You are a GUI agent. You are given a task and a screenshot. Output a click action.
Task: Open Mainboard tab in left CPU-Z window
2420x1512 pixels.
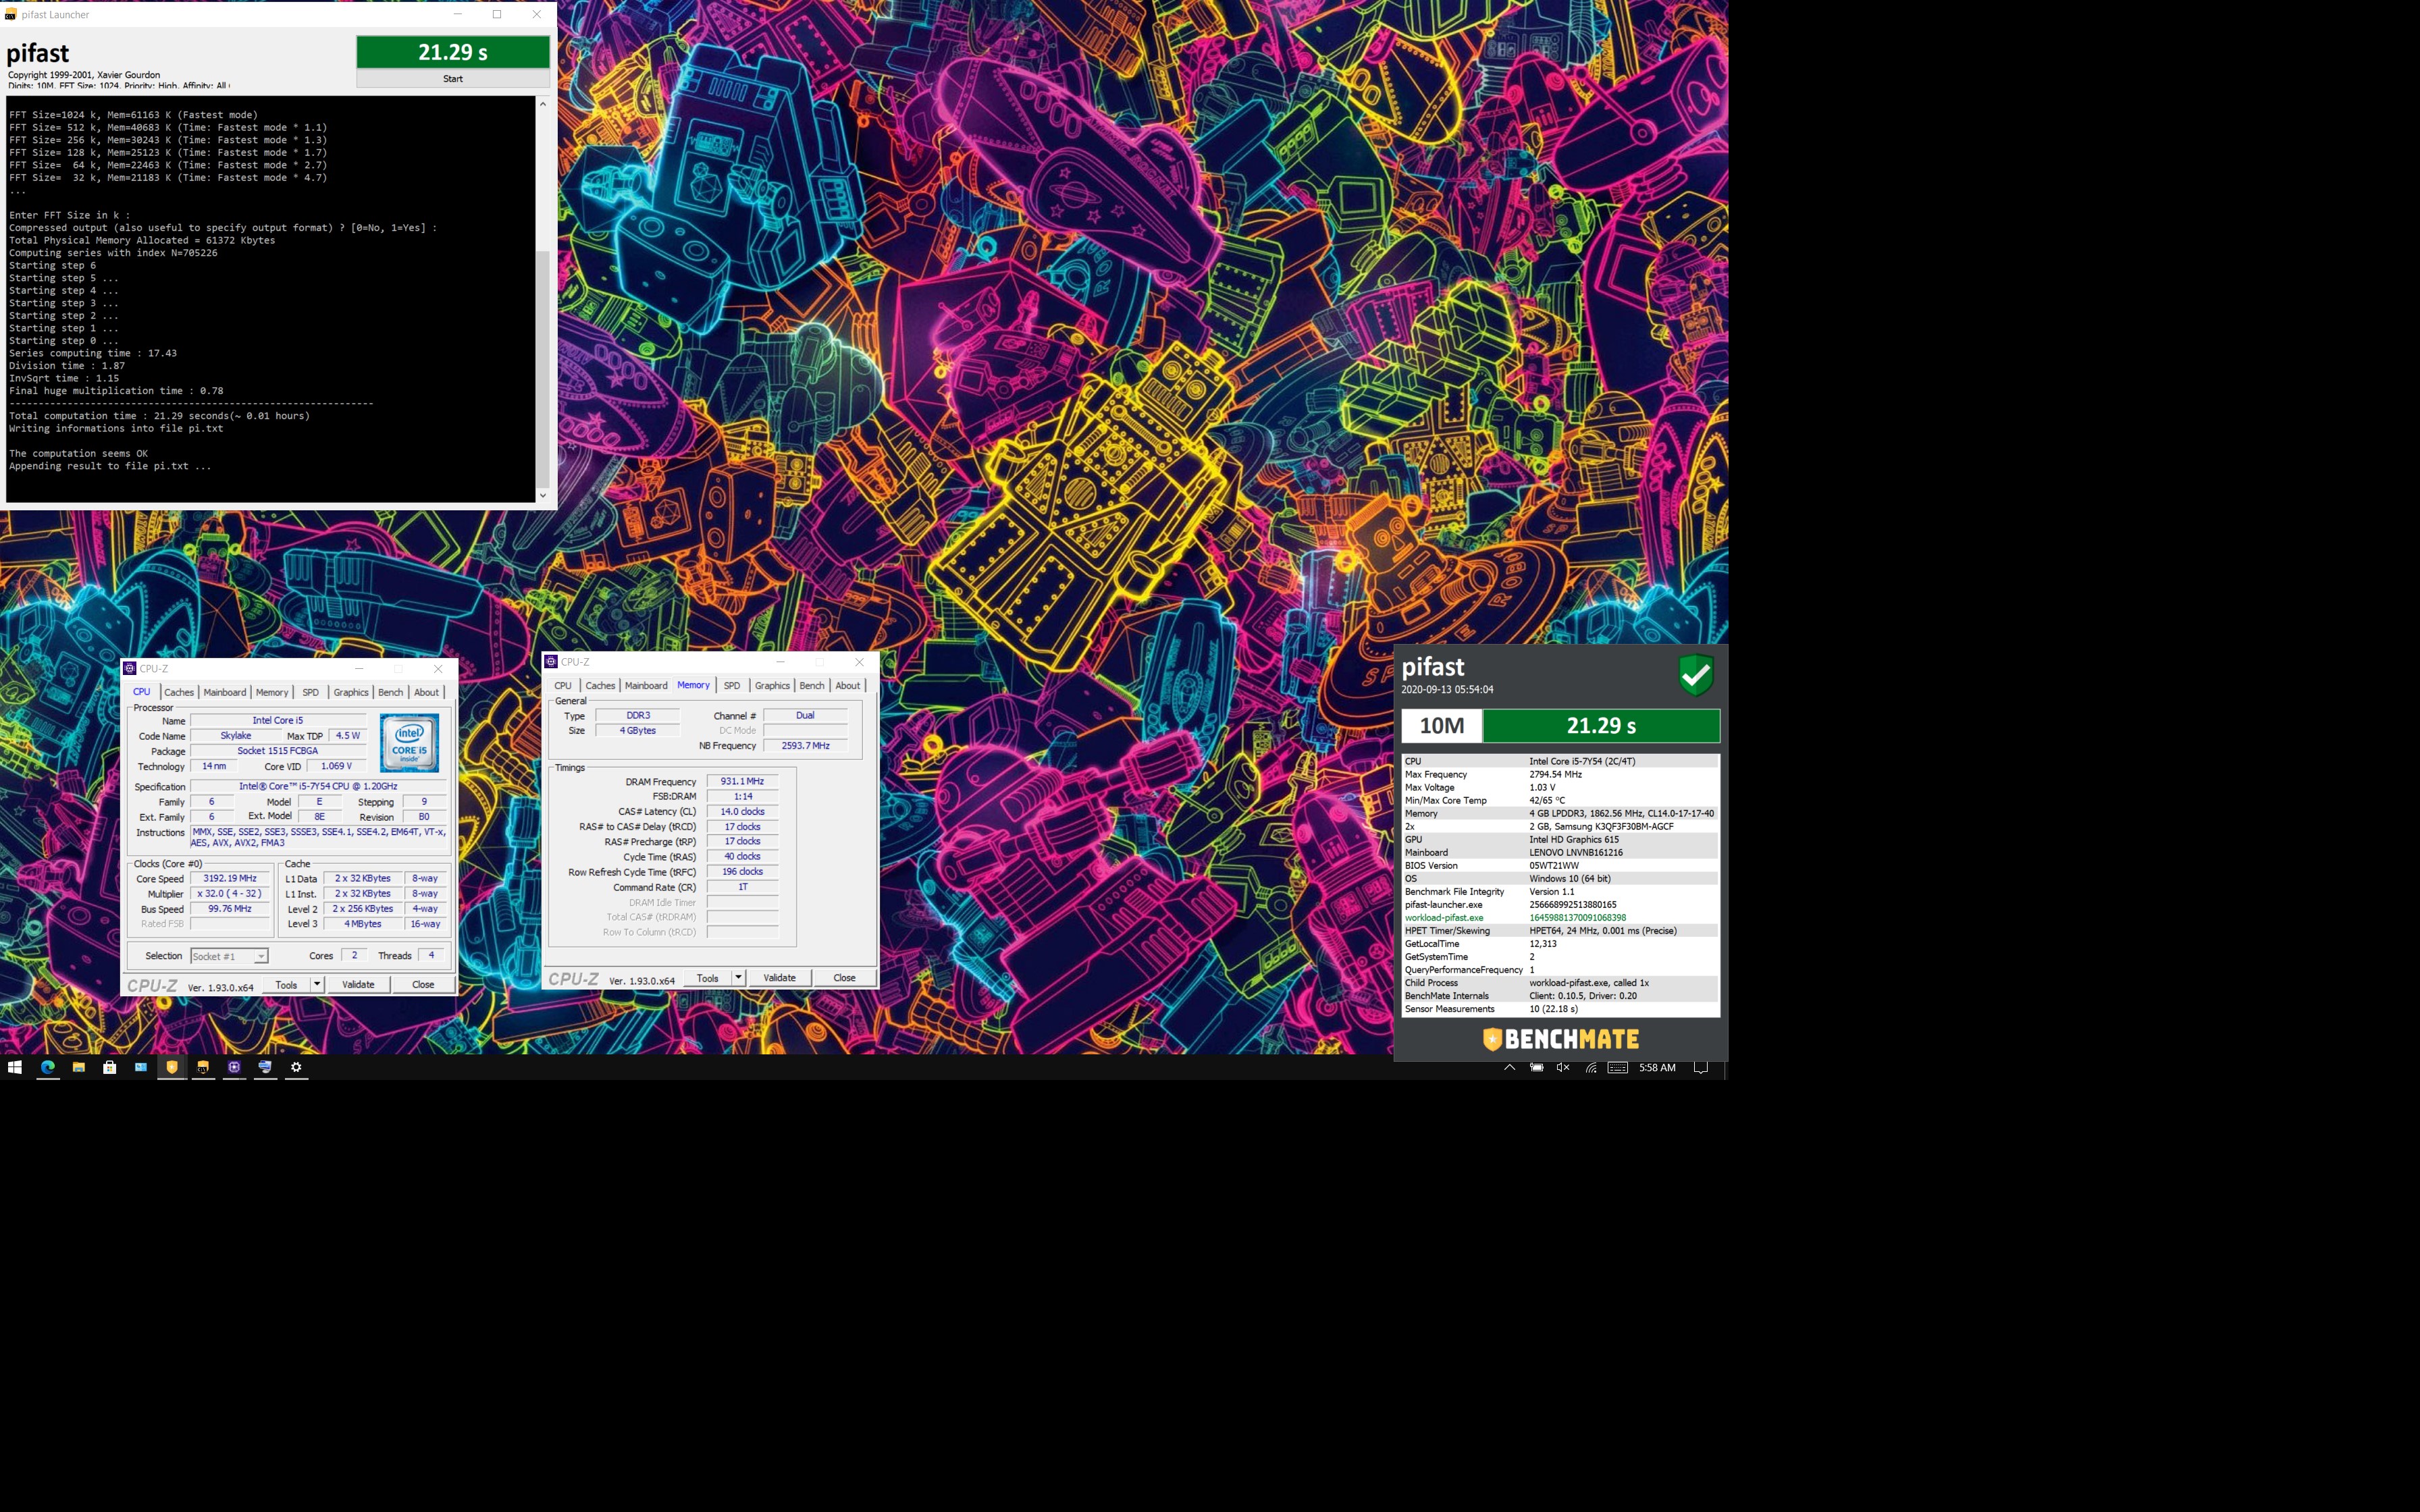click(x=225, y=692)
